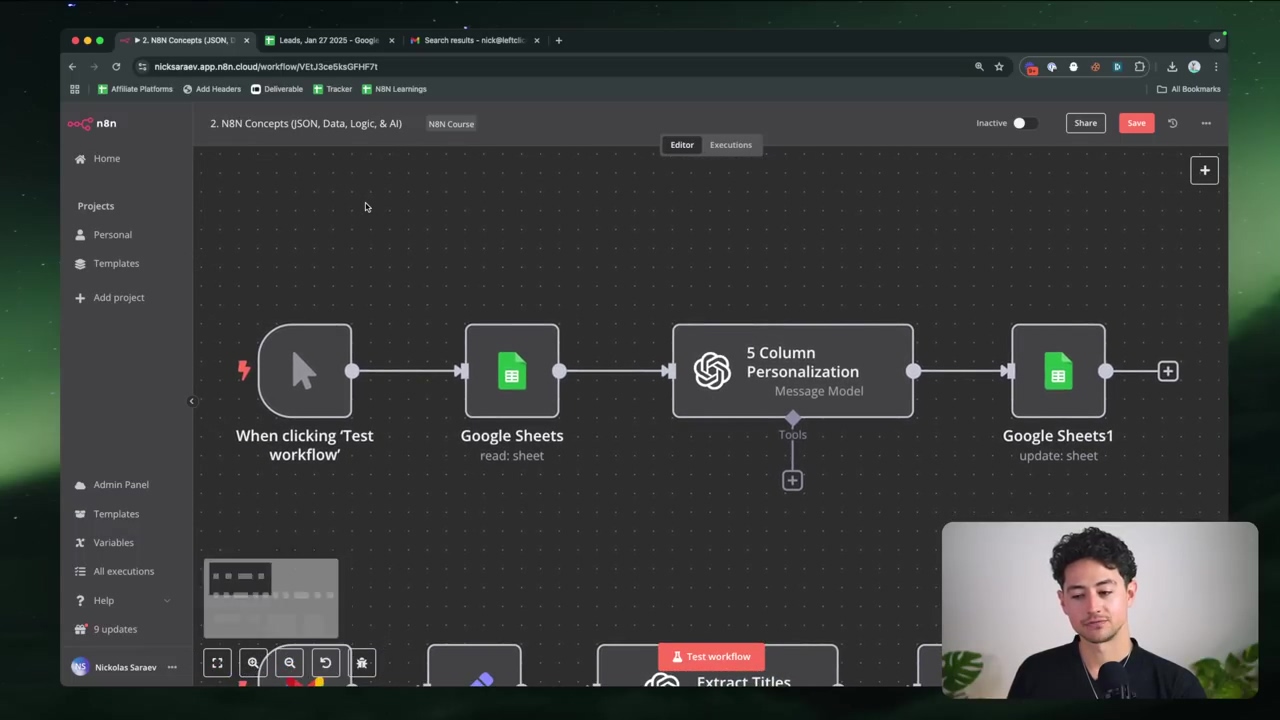Click the fit-to-view canvas button
The image size is (1280, 720).
217,663
